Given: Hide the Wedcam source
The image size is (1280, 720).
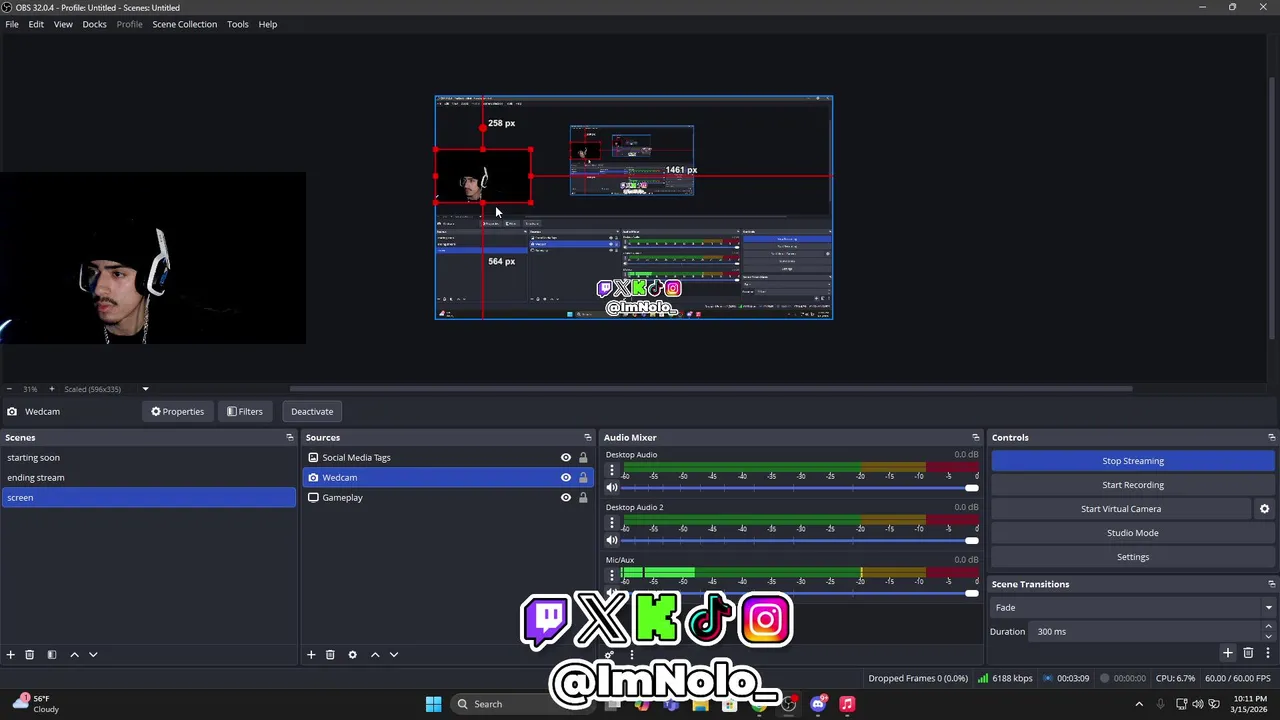Looking at the screenshot, I should pos(566,478).
